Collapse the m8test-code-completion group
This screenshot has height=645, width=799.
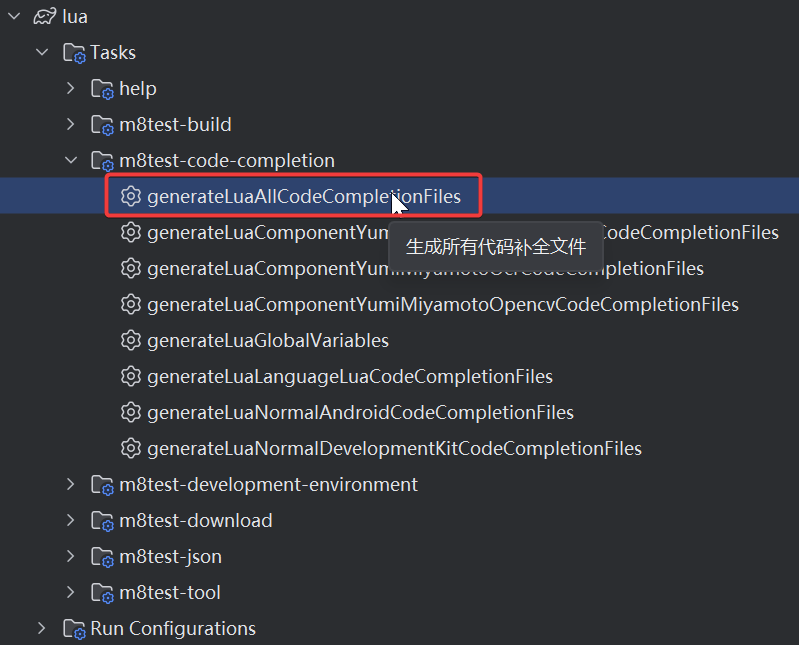click(70, 161)
